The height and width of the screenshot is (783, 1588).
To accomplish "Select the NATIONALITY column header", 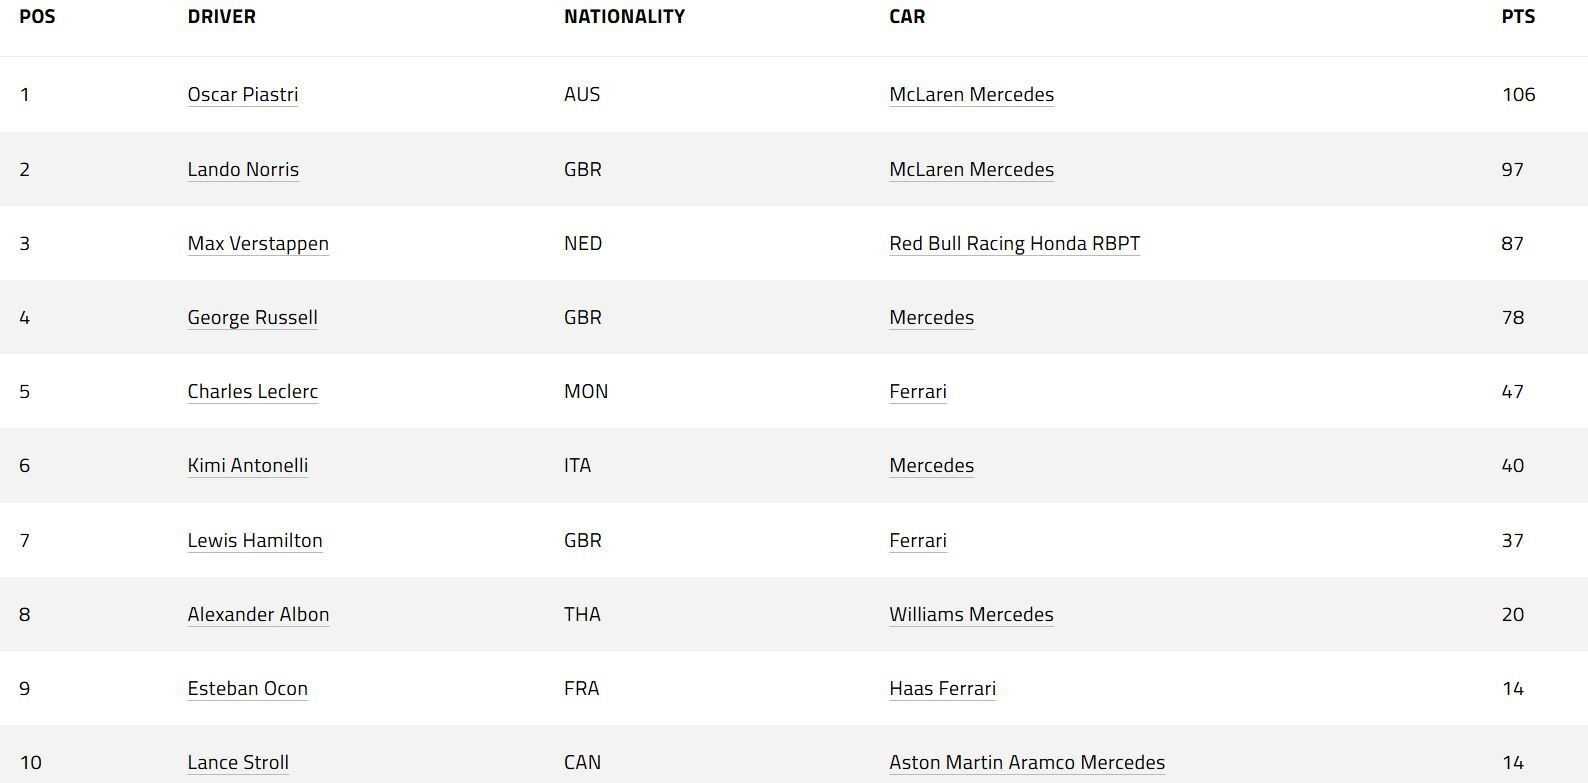I will [625, 17].
